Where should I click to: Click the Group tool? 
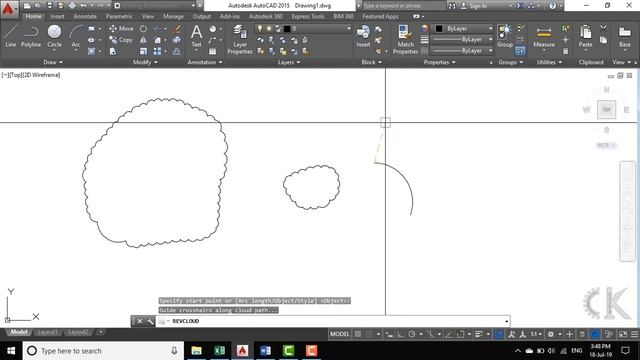click(505, 36)
